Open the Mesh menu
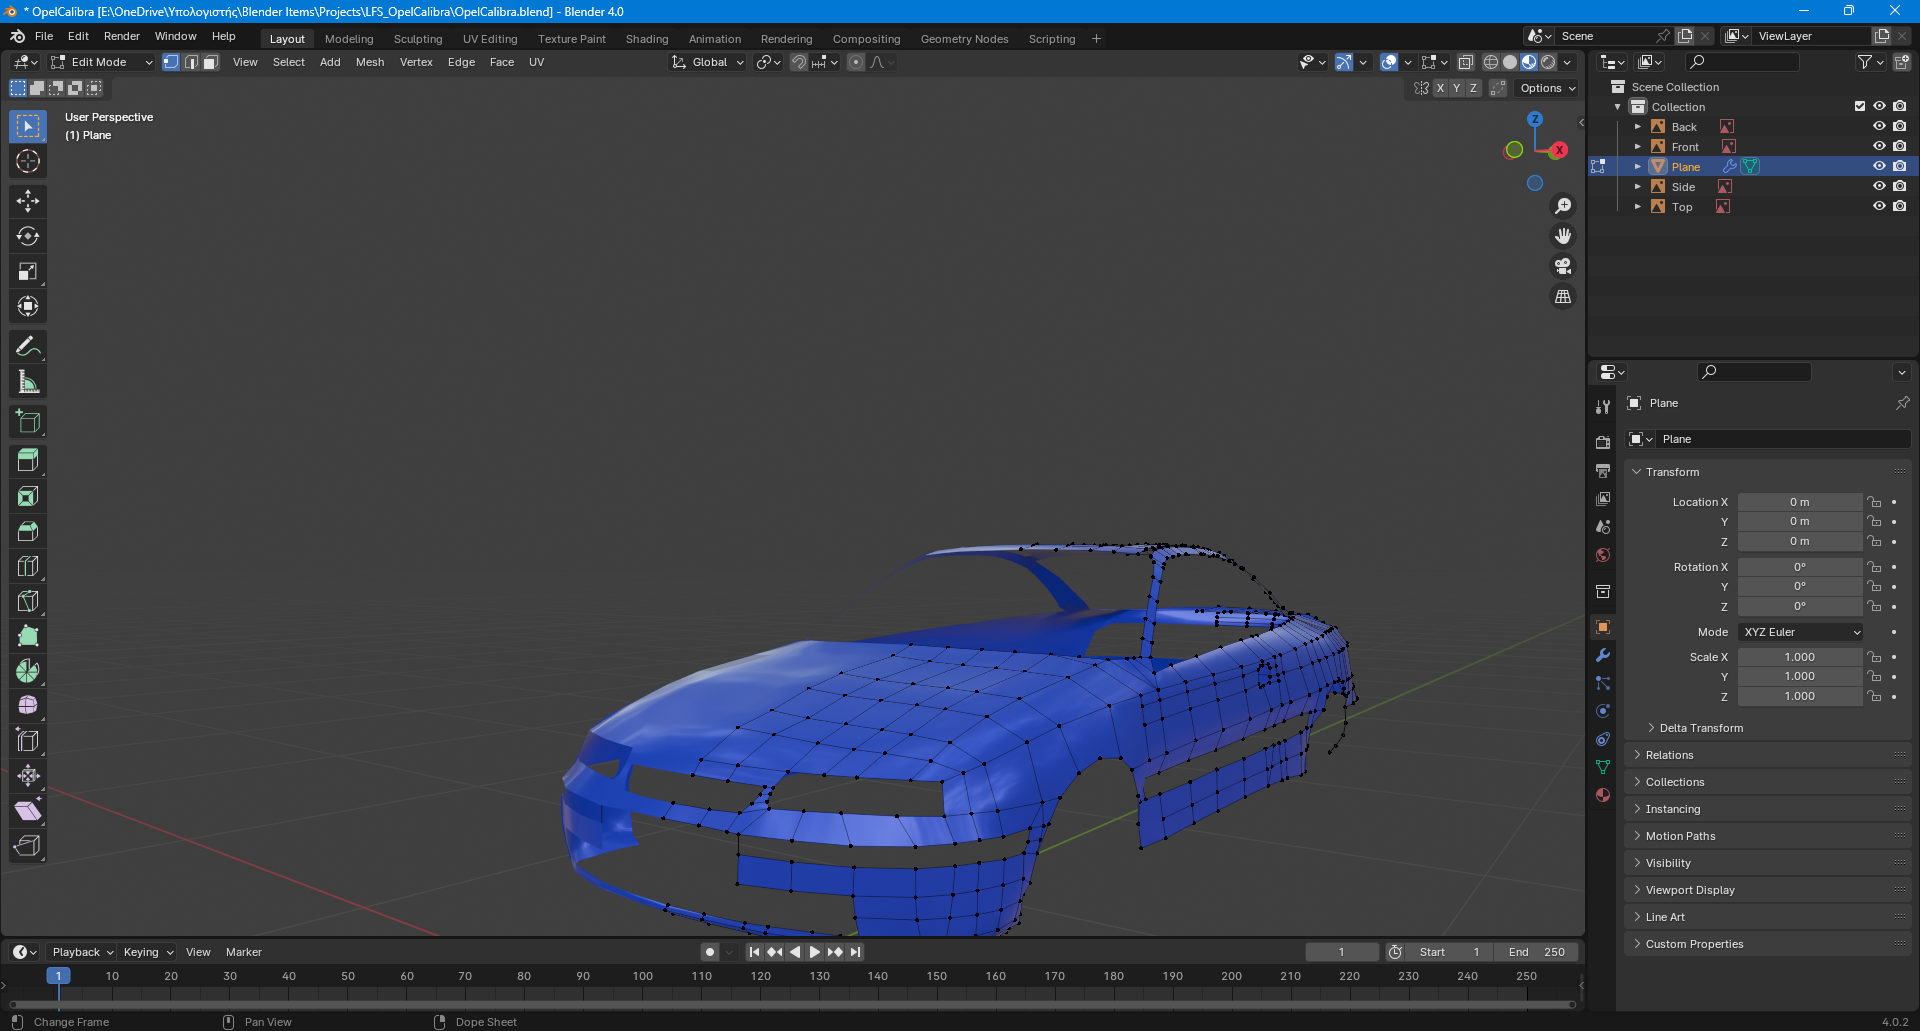The width and height of the screenshot is (1920, 1031). pyautogui.click(x=370, y=62)
